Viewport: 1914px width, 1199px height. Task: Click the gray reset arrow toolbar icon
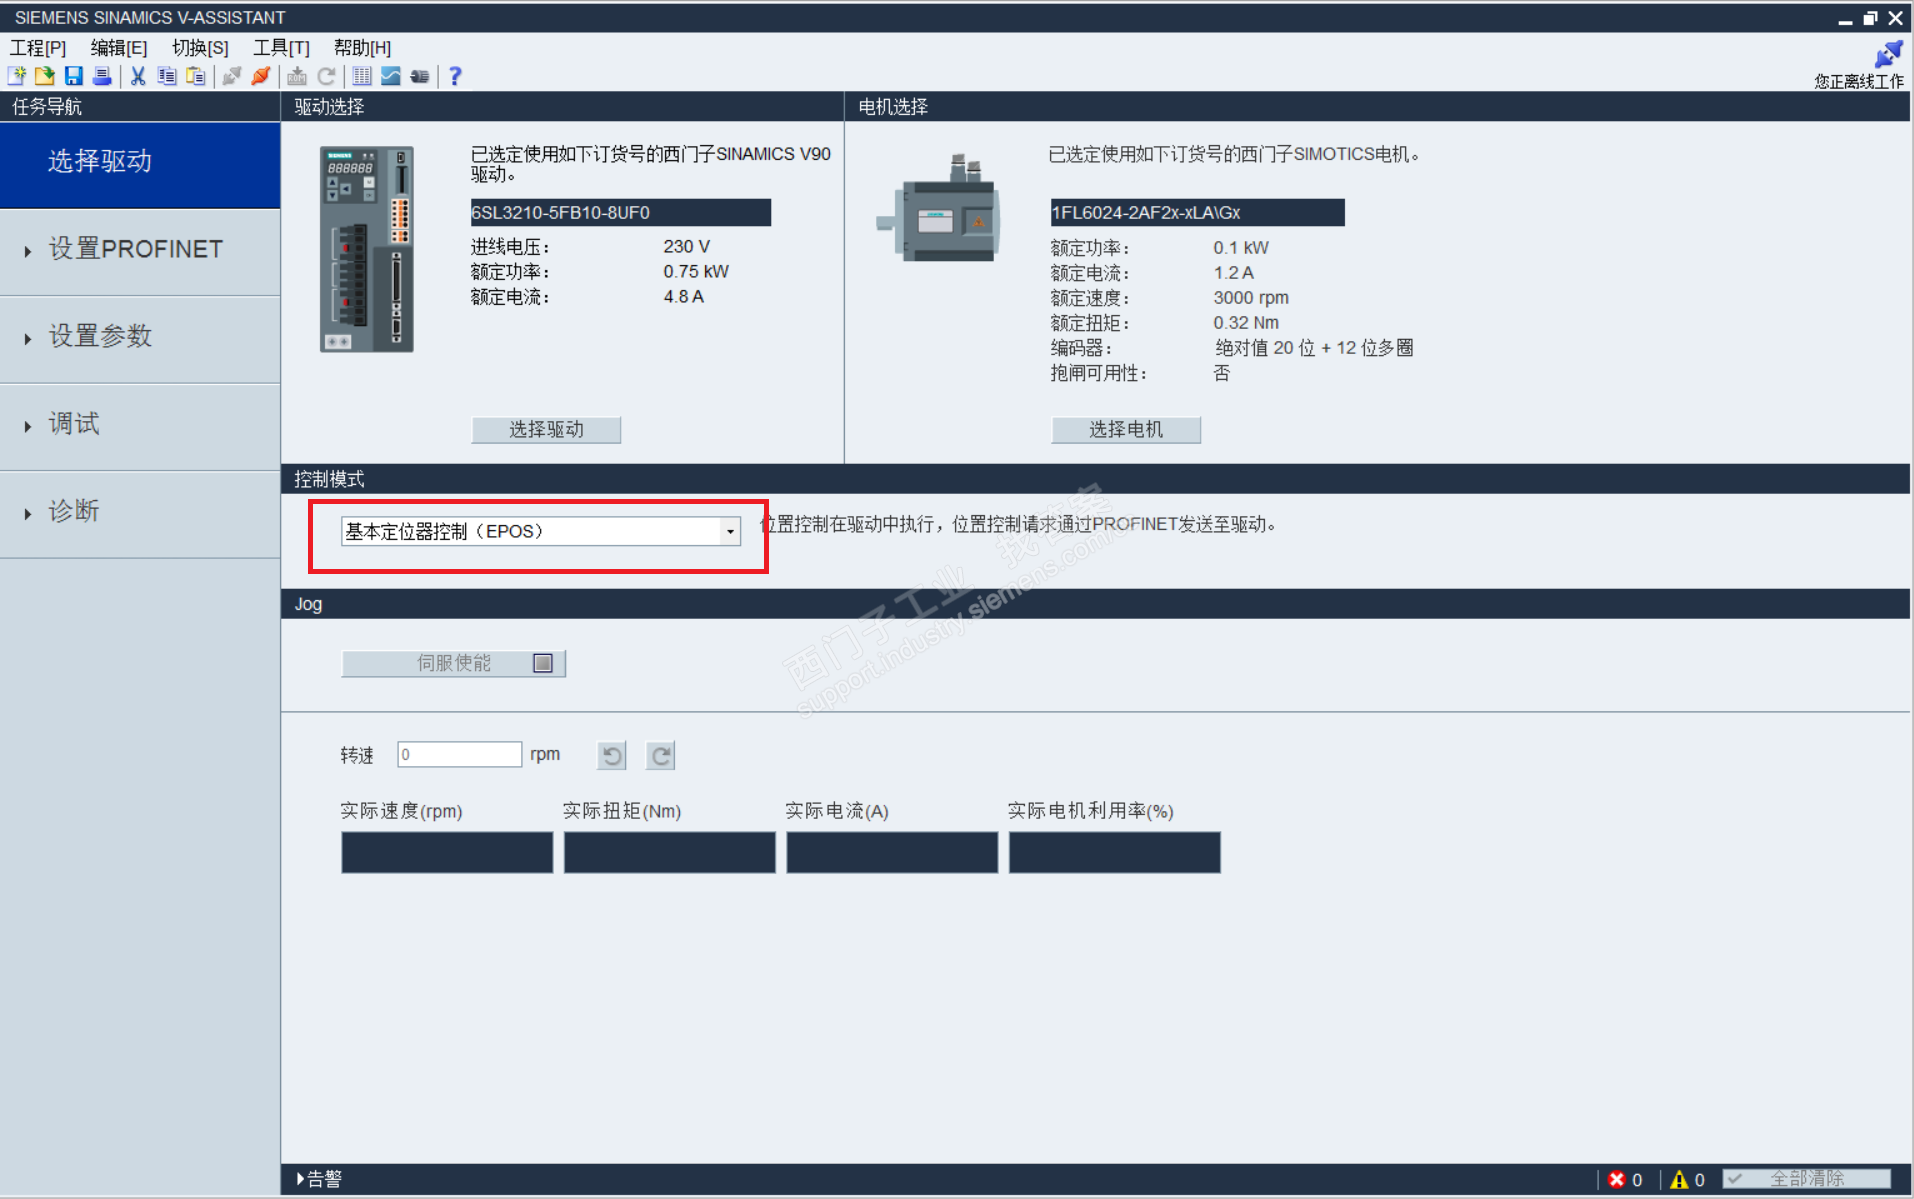[x=326, y=76]
